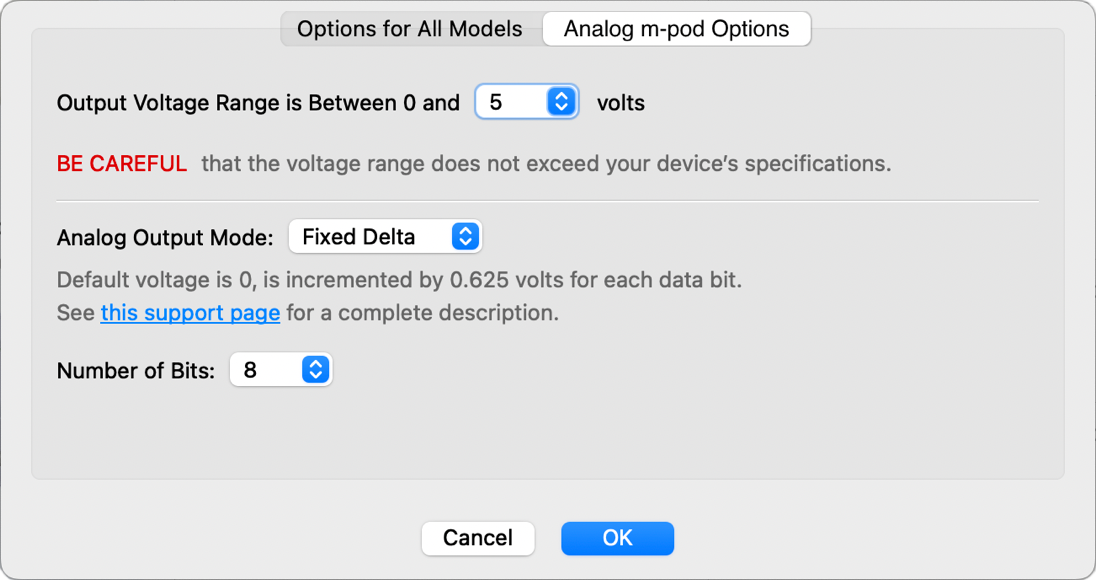1096x580 pixels.
Task: Open this support page link
Action: [190, 312]
